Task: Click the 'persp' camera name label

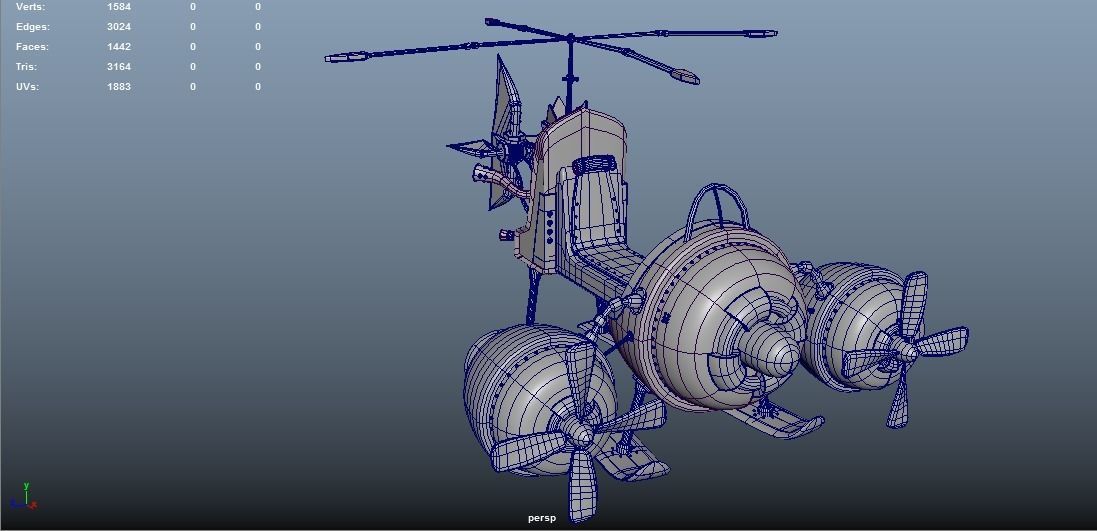Action: click(x=542, y=518)
